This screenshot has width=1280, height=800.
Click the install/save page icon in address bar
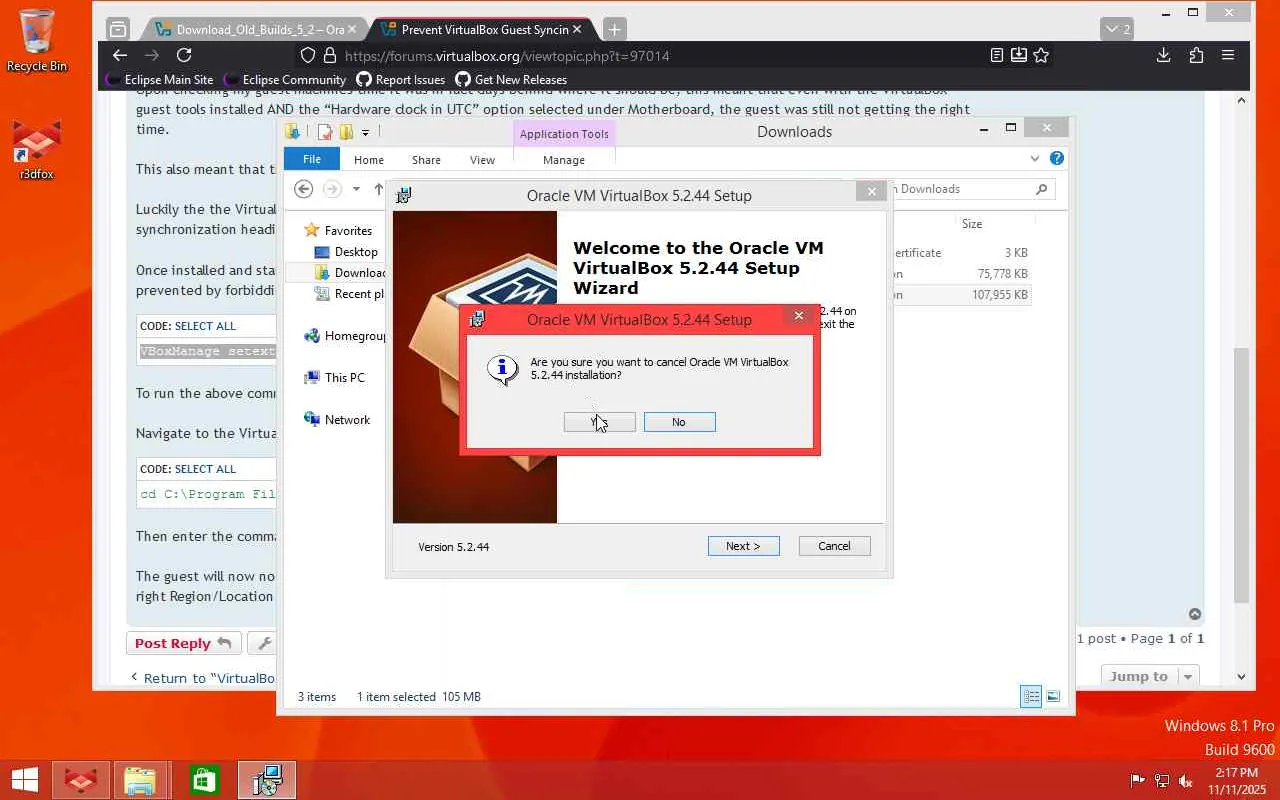(1019, 56)
